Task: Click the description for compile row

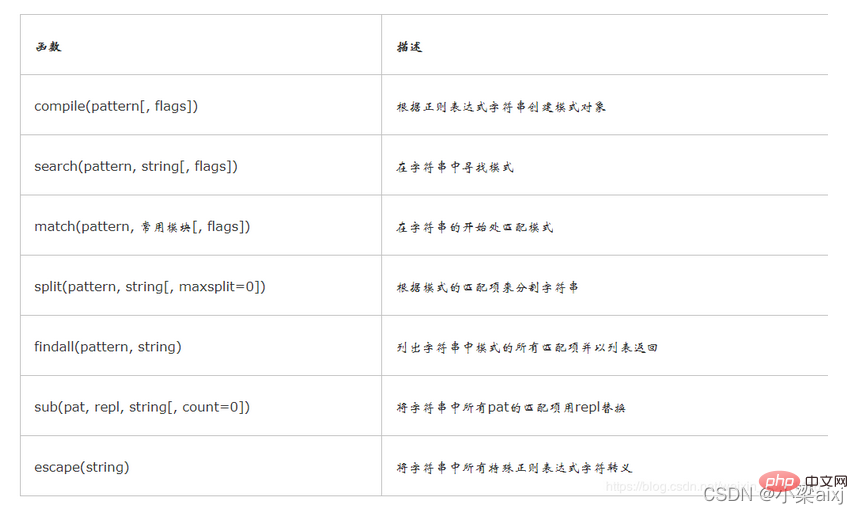Action: click(501, 107)
